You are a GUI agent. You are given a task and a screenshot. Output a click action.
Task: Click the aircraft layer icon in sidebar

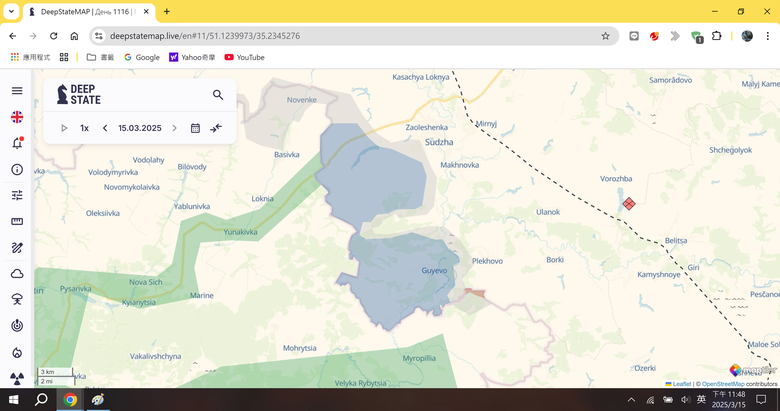(17, 300)
